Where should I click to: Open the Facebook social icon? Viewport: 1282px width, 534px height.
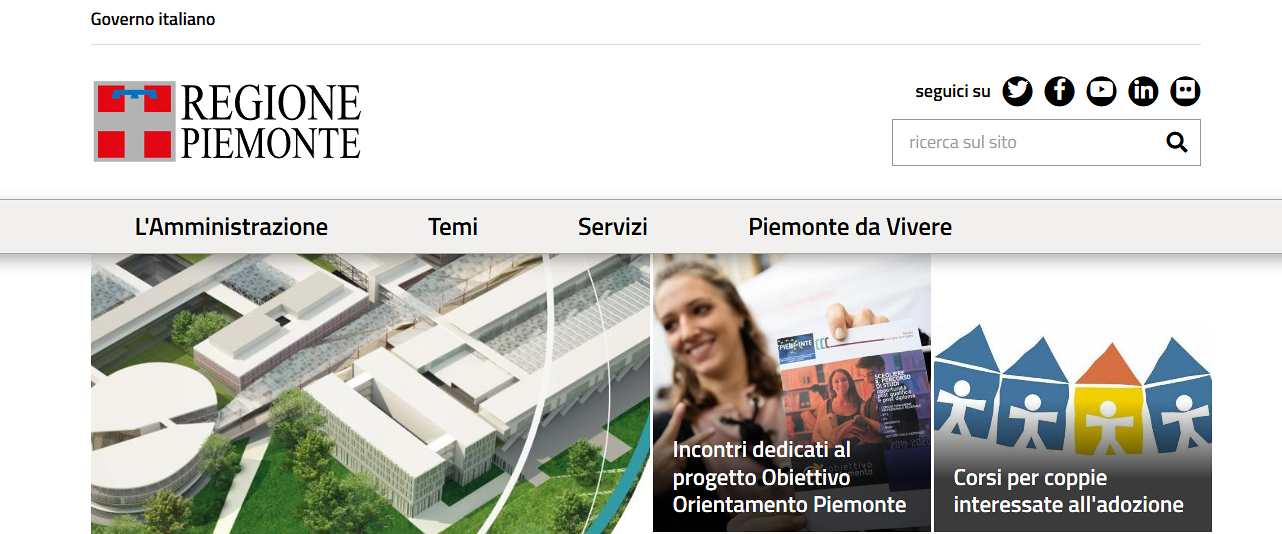[x=1059, y=91]
